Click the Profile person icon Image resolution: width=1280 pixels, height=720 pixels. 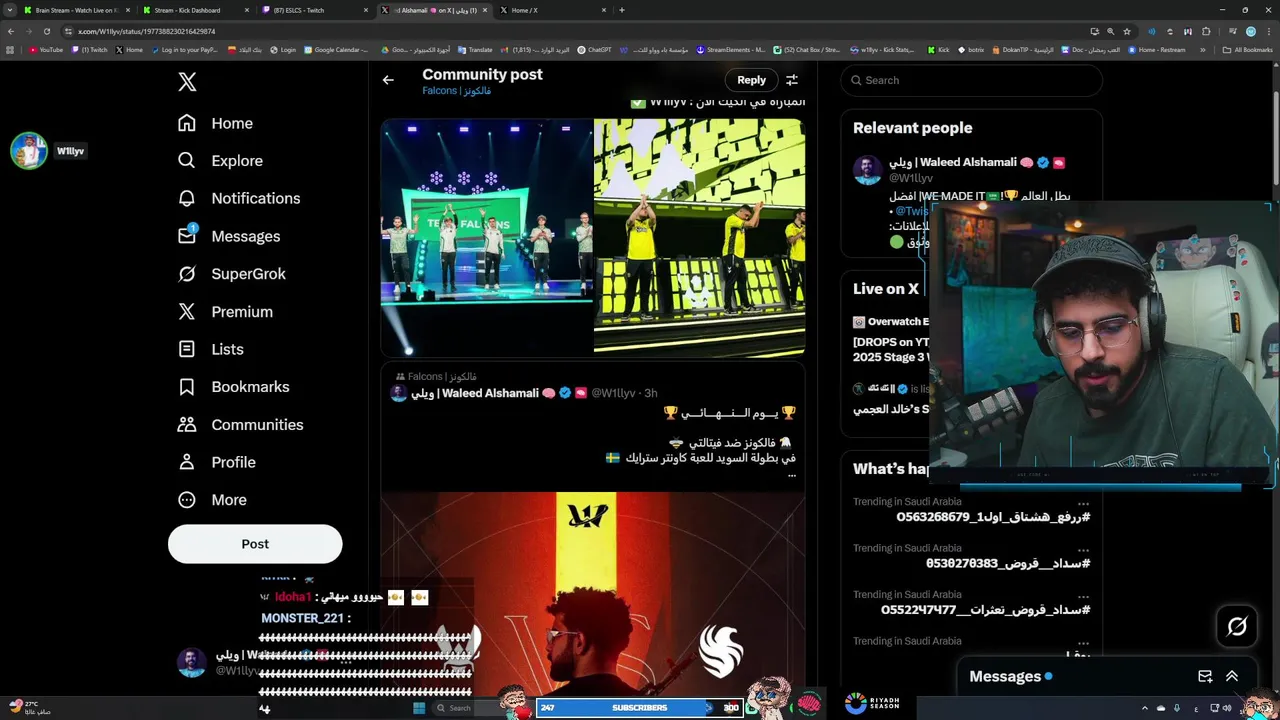point(187,462)
